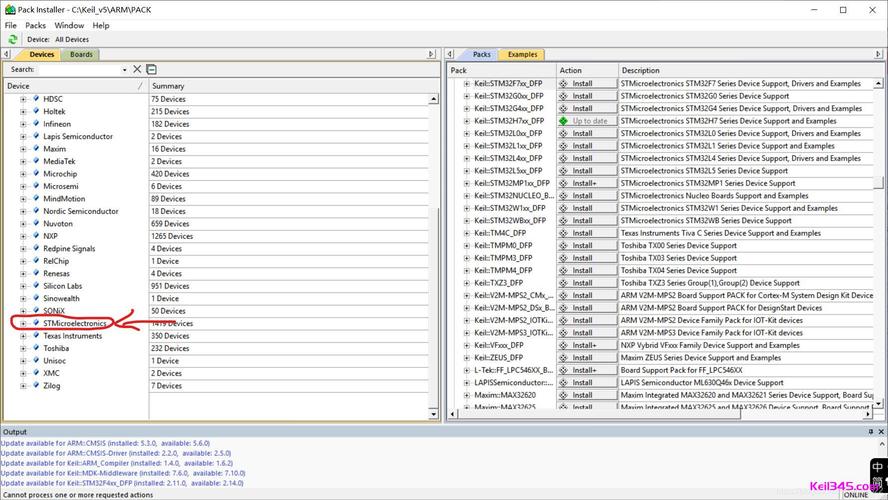Click the left arrow icon of Devices pane
Image resolution: width=888 pixels, height=500 pixels.
tap(6, 54)
